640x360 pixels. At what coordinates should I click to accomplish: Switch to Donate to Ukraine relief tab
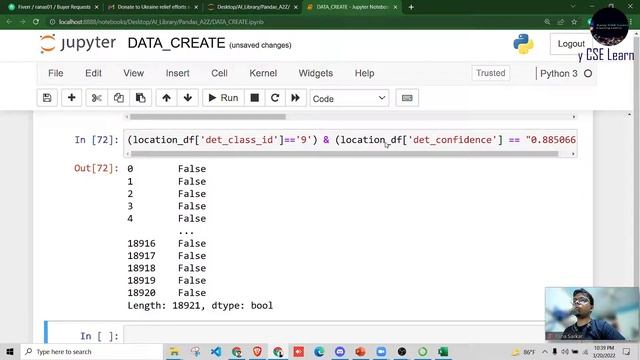pos(152,7)
